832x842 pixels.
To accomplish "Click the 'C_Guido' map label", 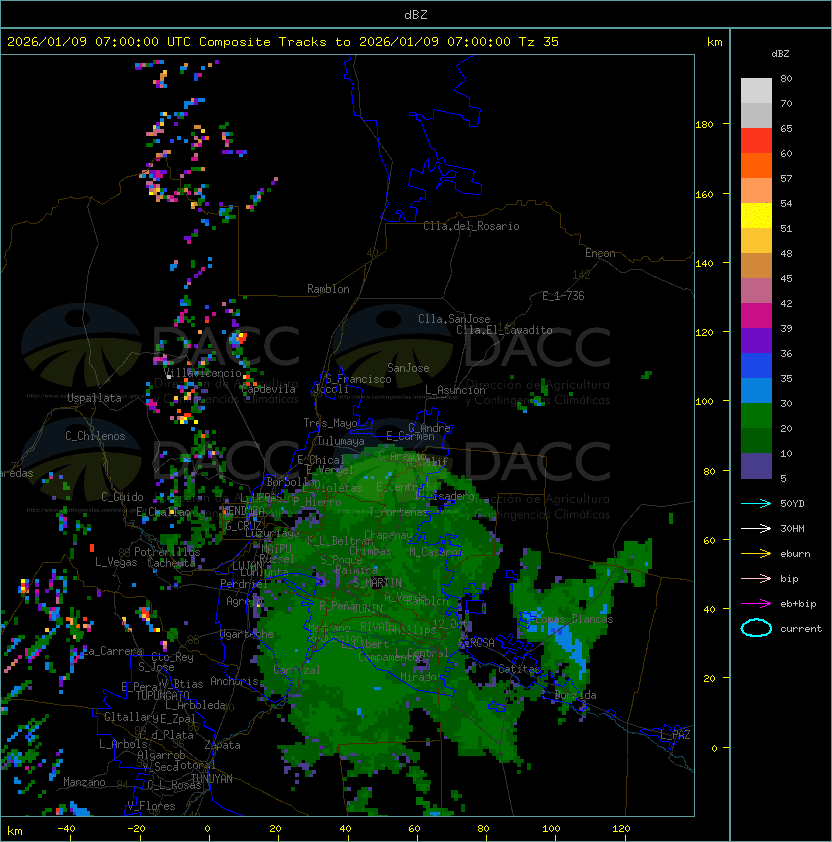I will point(122,497).
